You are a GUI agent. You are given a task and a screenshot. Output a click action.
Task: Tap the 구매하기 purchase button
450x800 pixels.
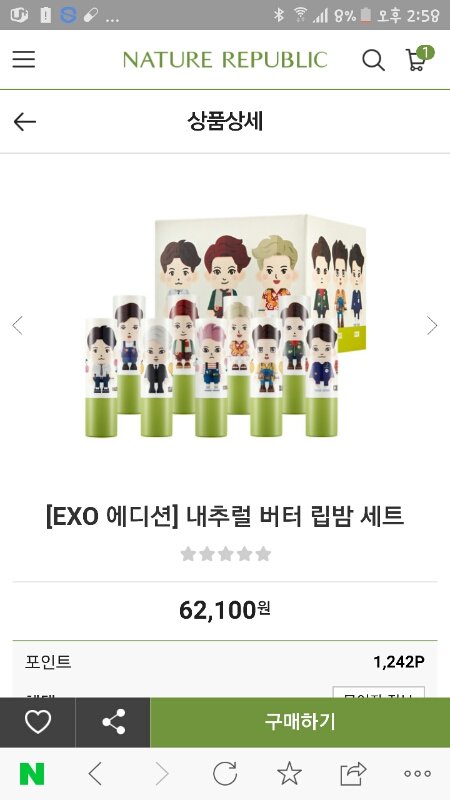coord(300,722)
